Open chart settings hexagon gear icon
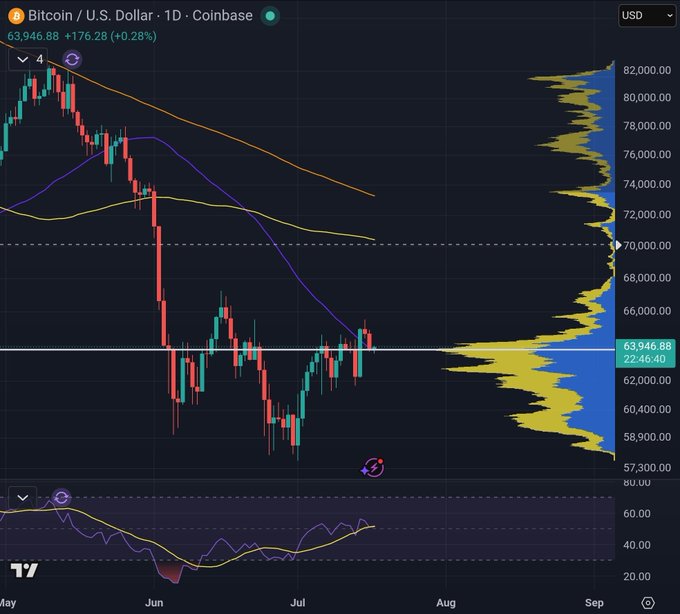The image size is (680, 614). point(647,603)
